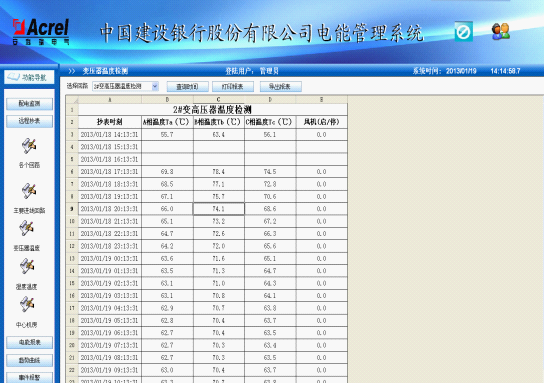544x383 pixels.
Task: Click the 查询时间 button
Action: tap(187, 86)
